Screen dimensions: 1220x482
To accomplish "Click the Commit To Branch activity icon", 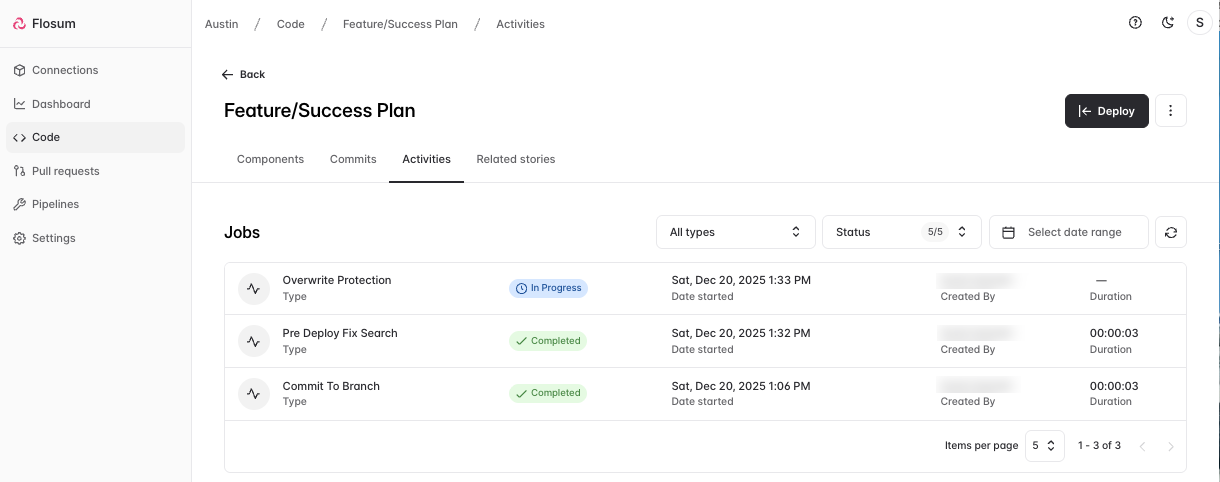I will tap(254, 394).
